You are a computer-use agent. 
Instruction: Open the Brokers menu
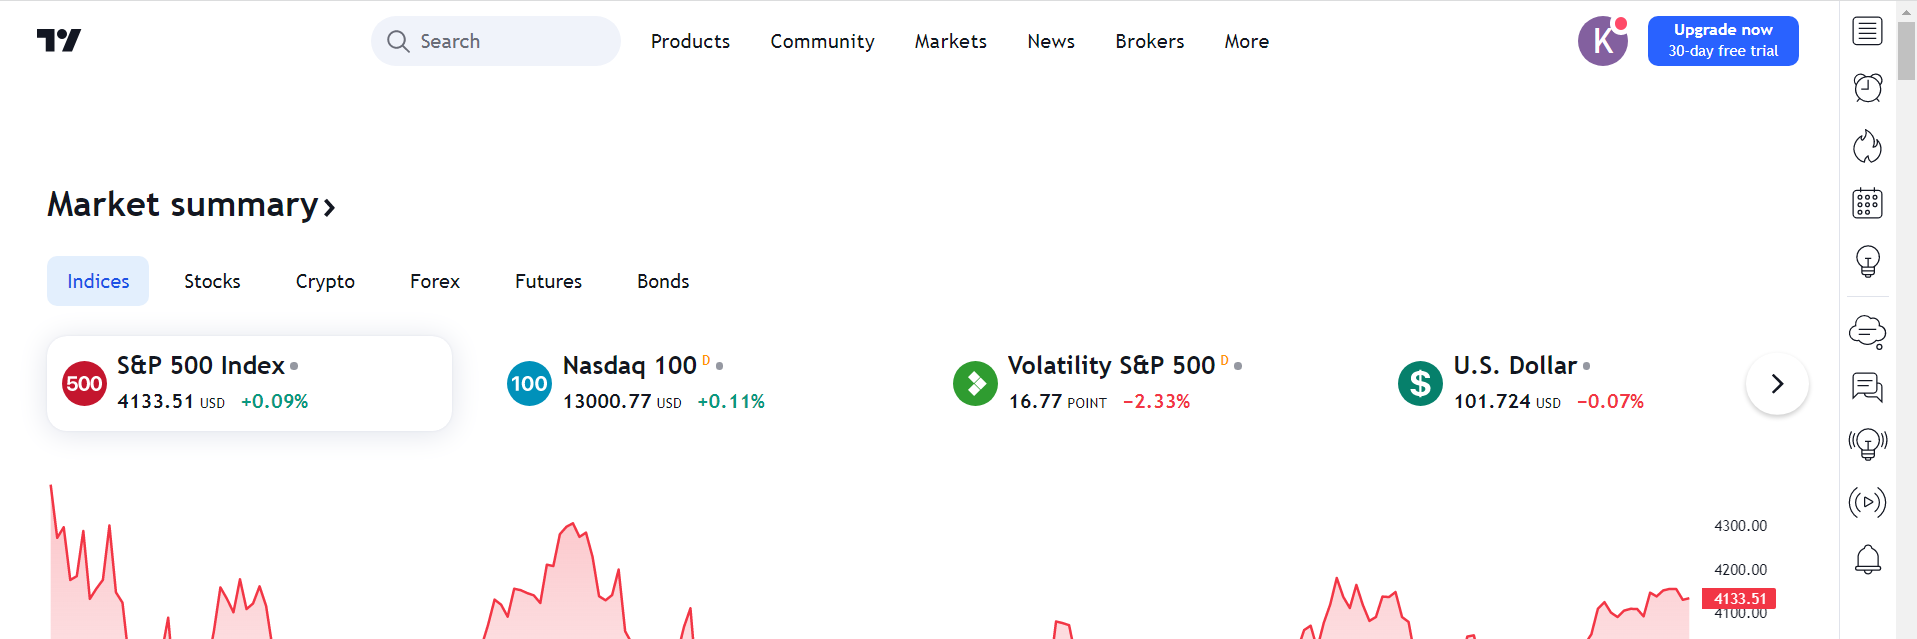1149,41
